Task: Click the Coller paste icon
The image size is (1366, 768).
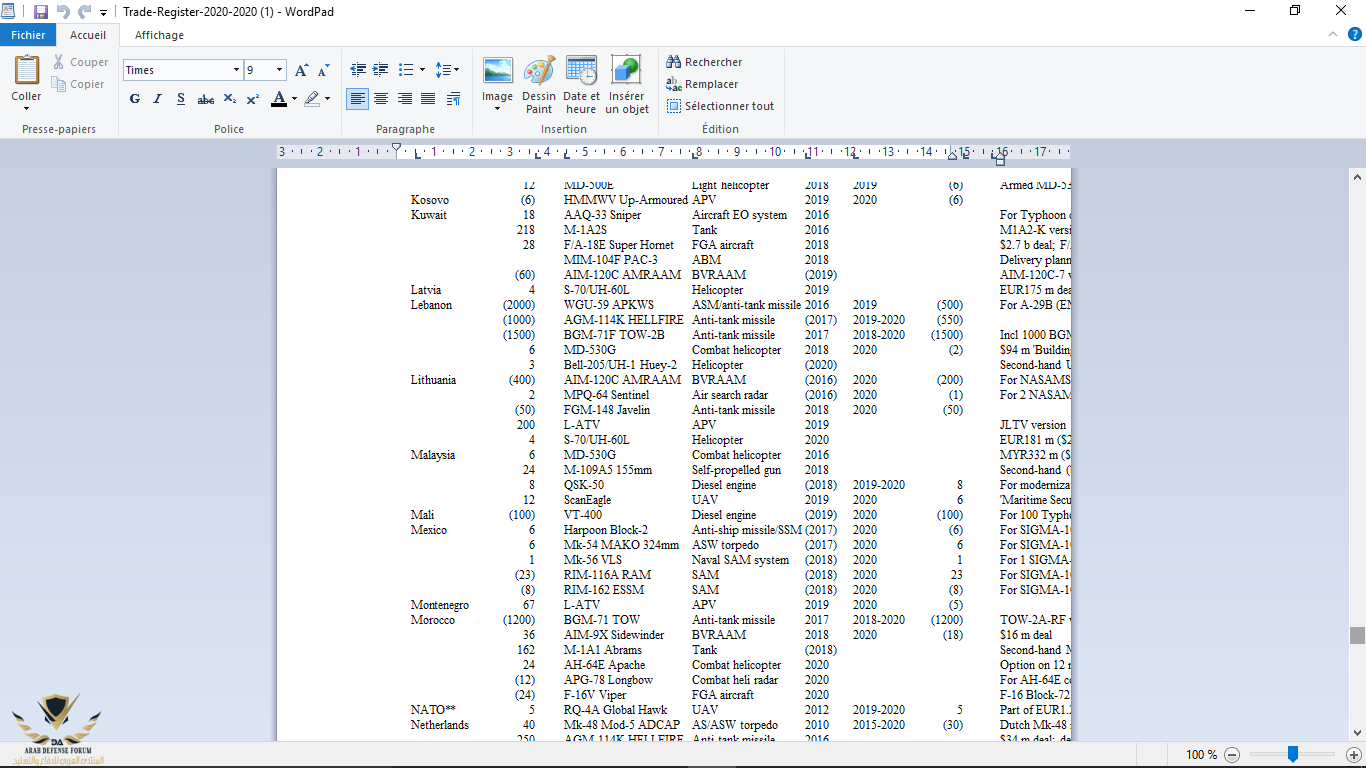Action: tap(26, 72)
